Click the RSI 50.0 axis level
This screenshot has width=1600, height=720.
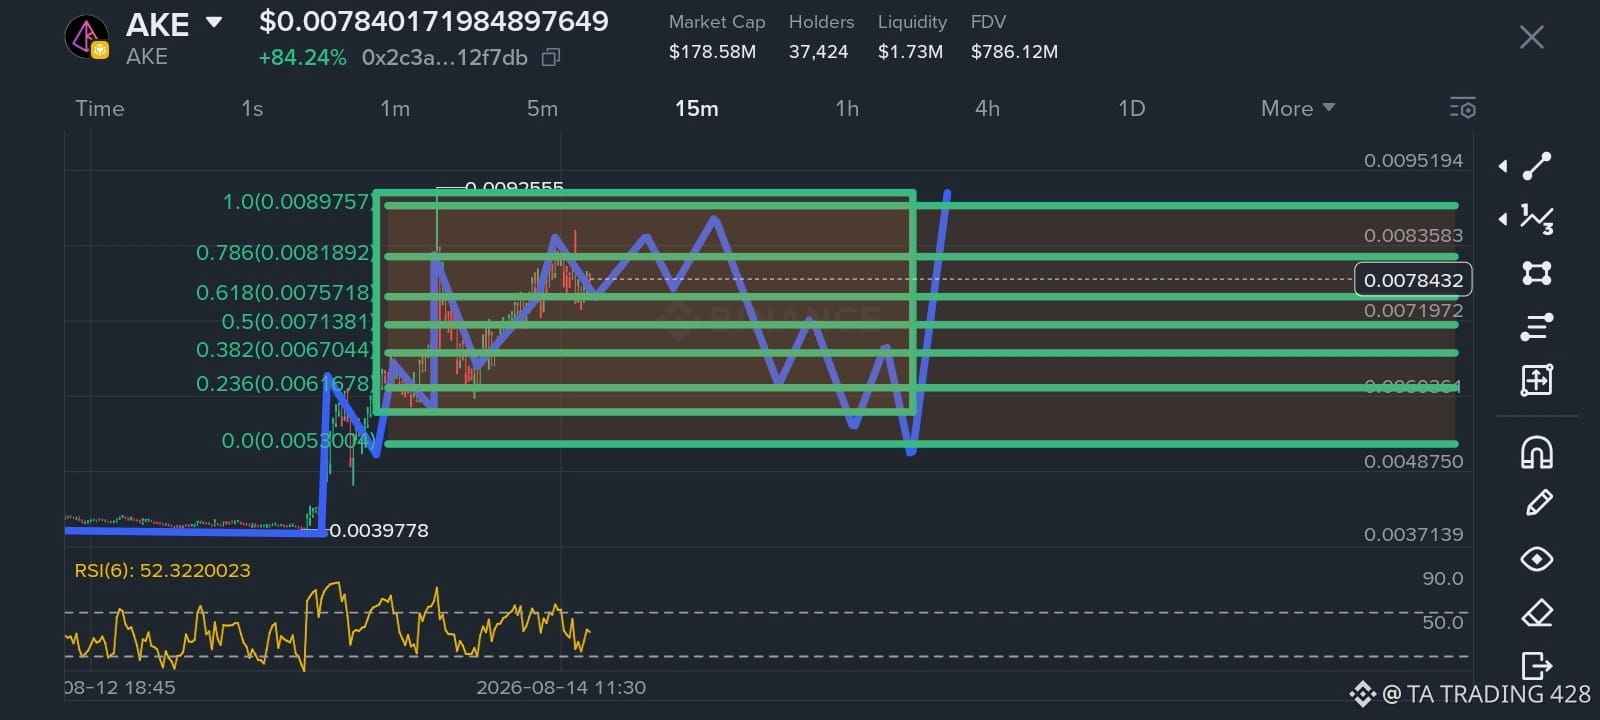[1442, 623]
